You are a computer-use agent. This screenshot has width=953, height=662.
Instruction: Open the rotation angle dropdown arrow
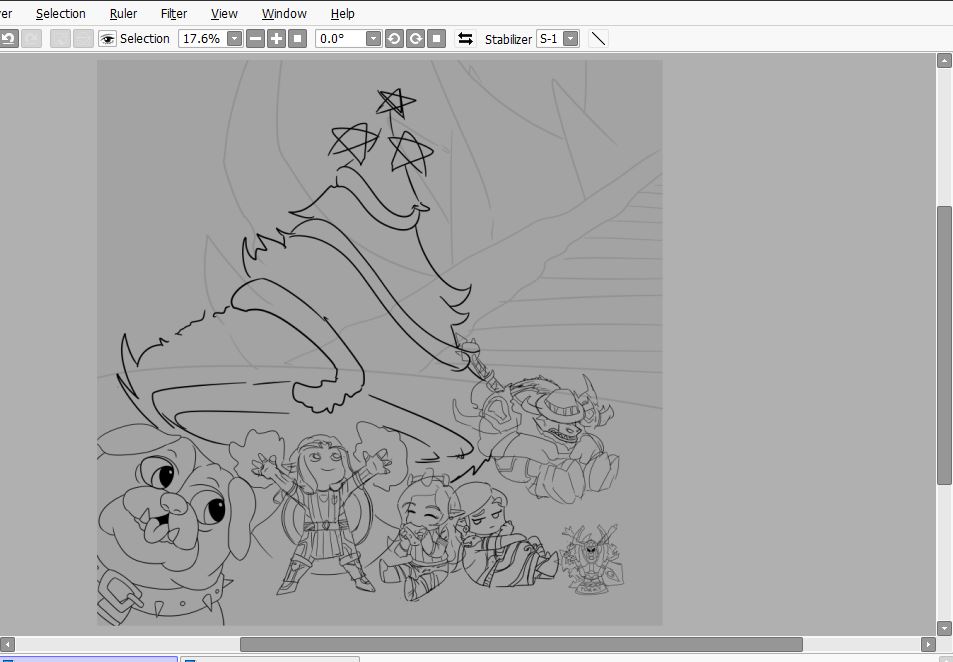click(373, 39)
